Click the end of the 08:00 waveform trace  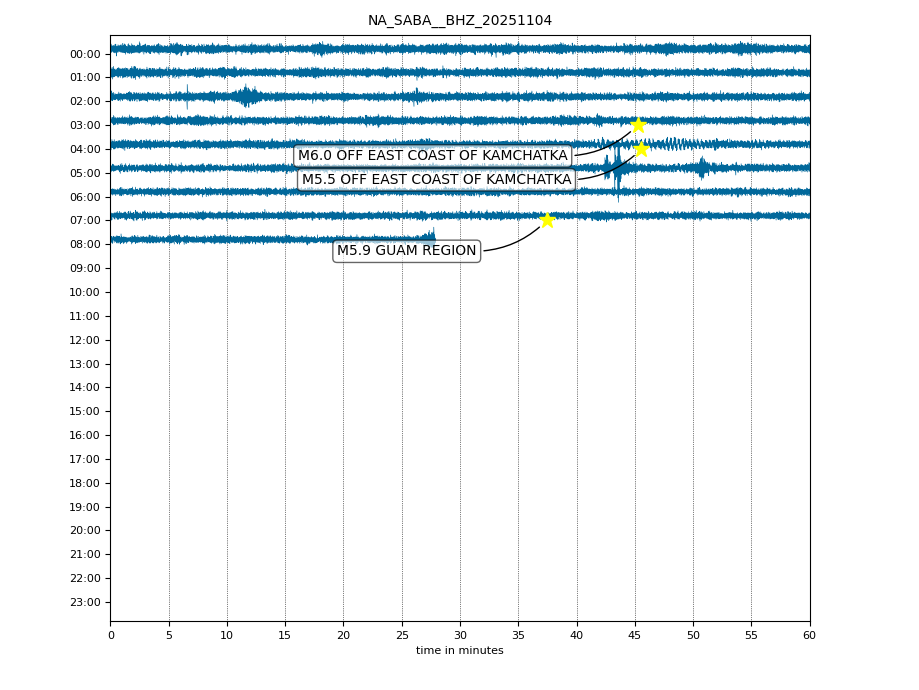pyautogui.click(x=433, y=239)
